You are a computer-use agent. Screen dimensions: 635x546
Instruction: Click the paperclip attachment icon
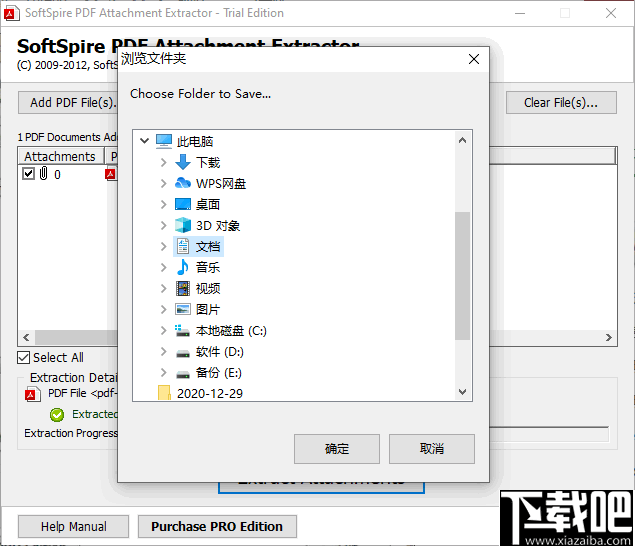click(x=43, y=173)
